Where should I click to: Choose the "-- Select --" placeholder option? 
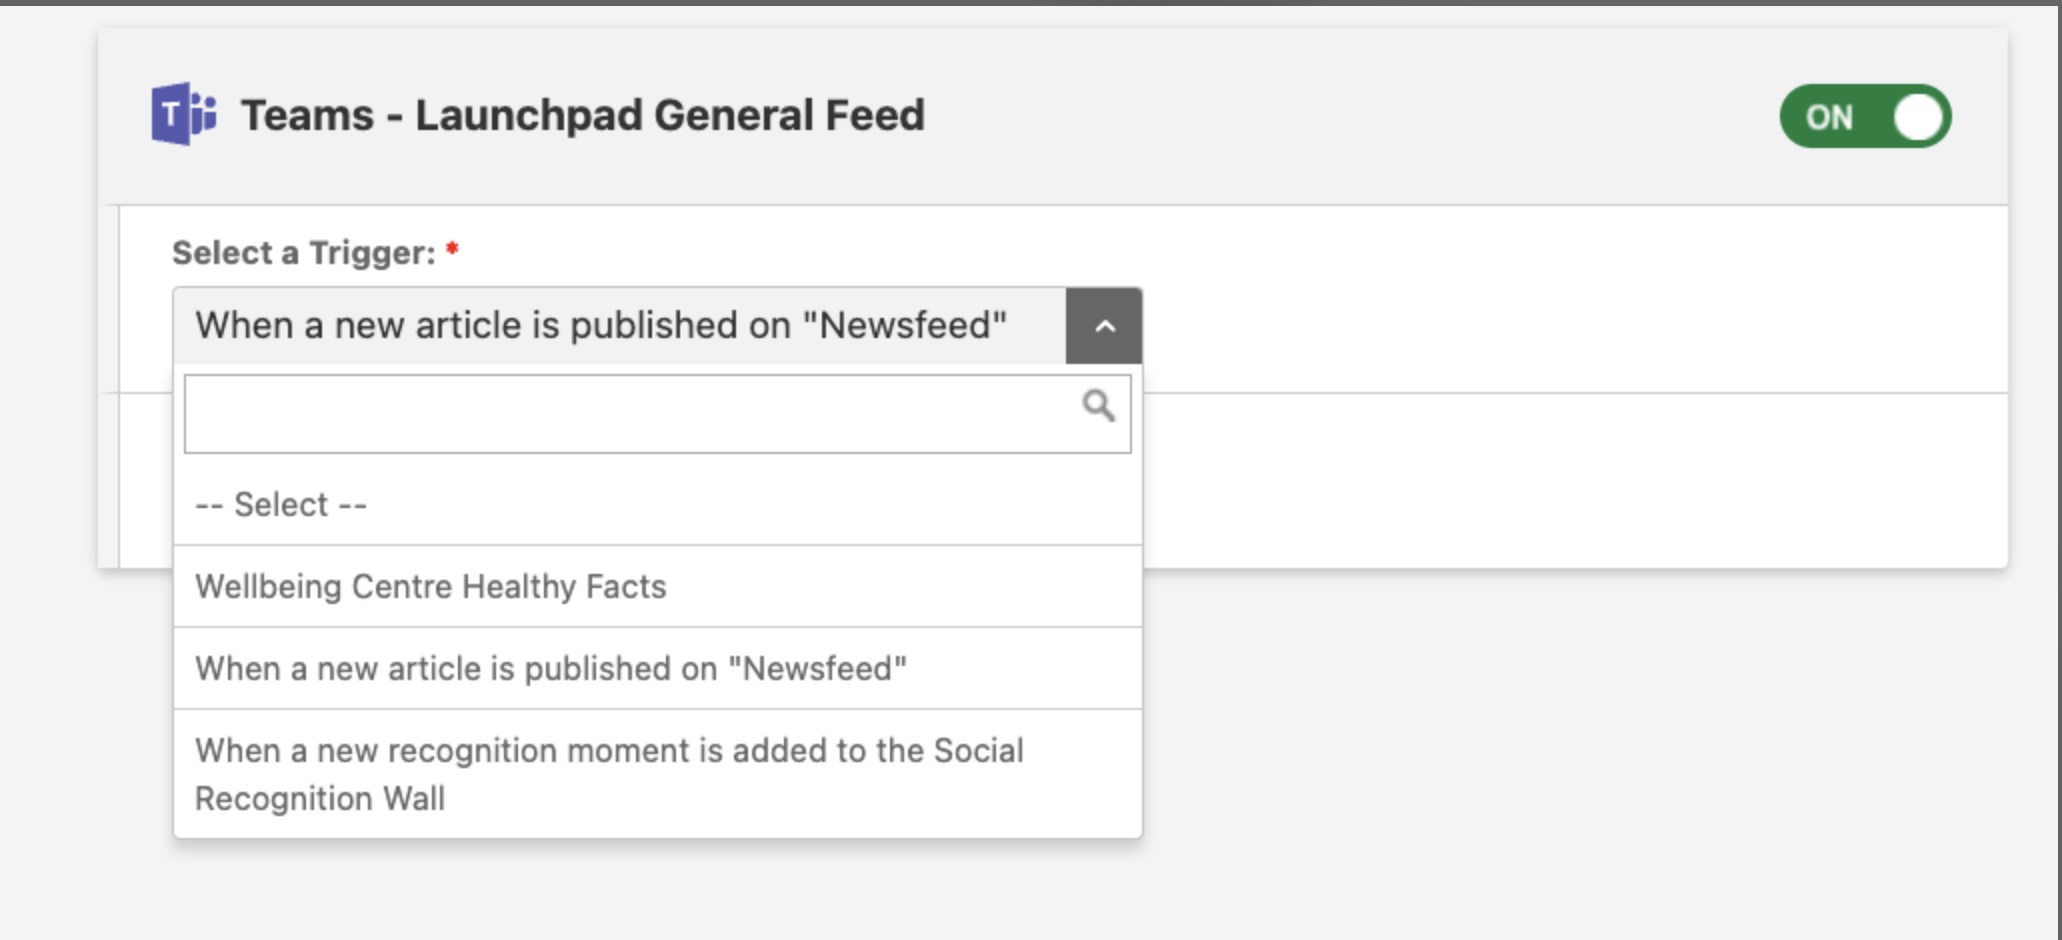[658, 504]
